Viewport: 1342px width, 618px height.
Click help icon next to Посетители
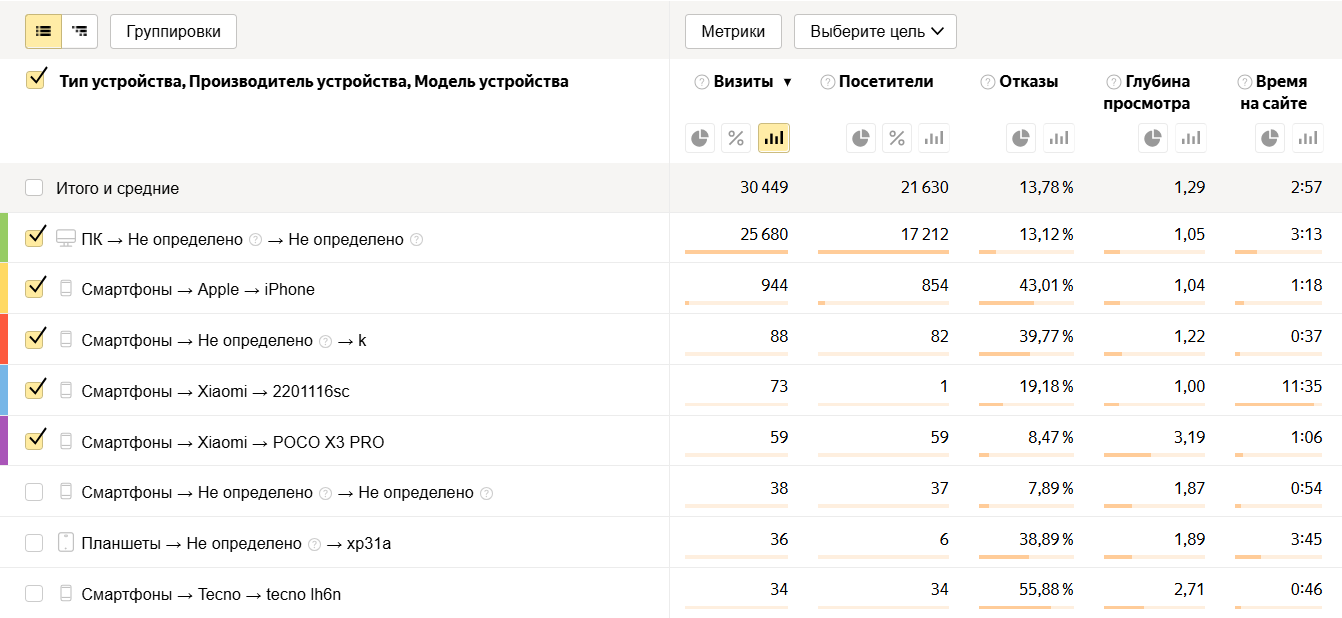[827, 82]
